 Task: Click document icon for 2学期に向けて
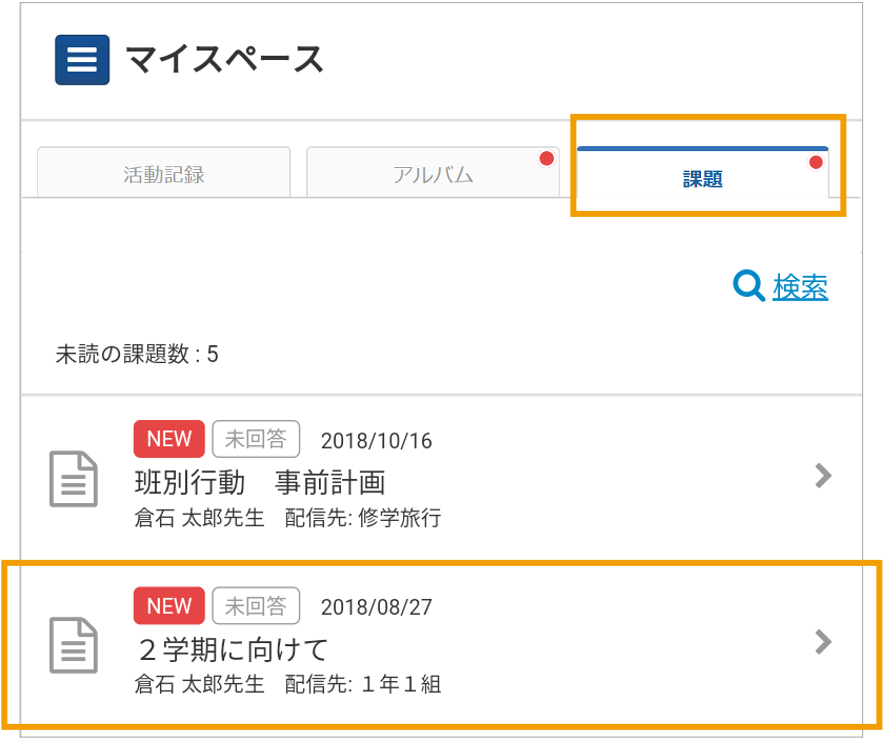point(73,645)
